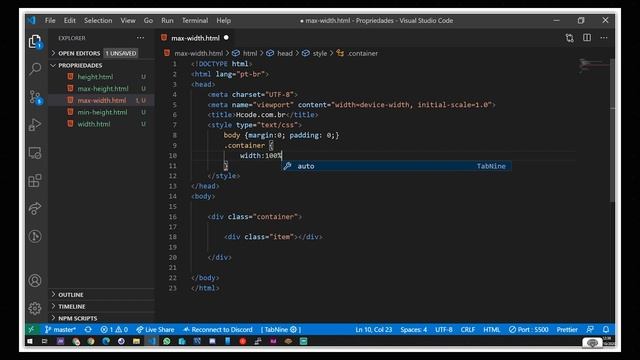This screenshot has width=640, height=360.
Task: Click the unsaved dot on max-width.html tab
Action: click(226, 38)
